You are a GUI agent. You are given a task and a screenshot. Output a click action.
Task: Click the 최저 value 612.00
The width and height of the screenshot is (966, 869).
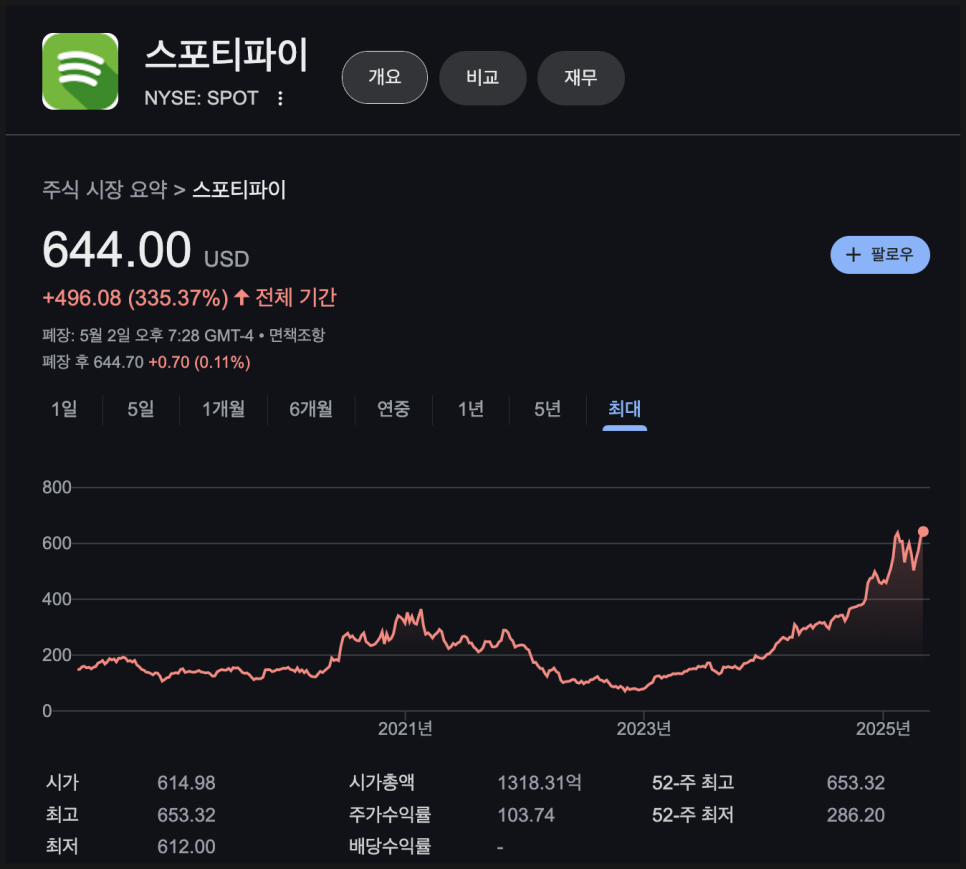point(186,847)
